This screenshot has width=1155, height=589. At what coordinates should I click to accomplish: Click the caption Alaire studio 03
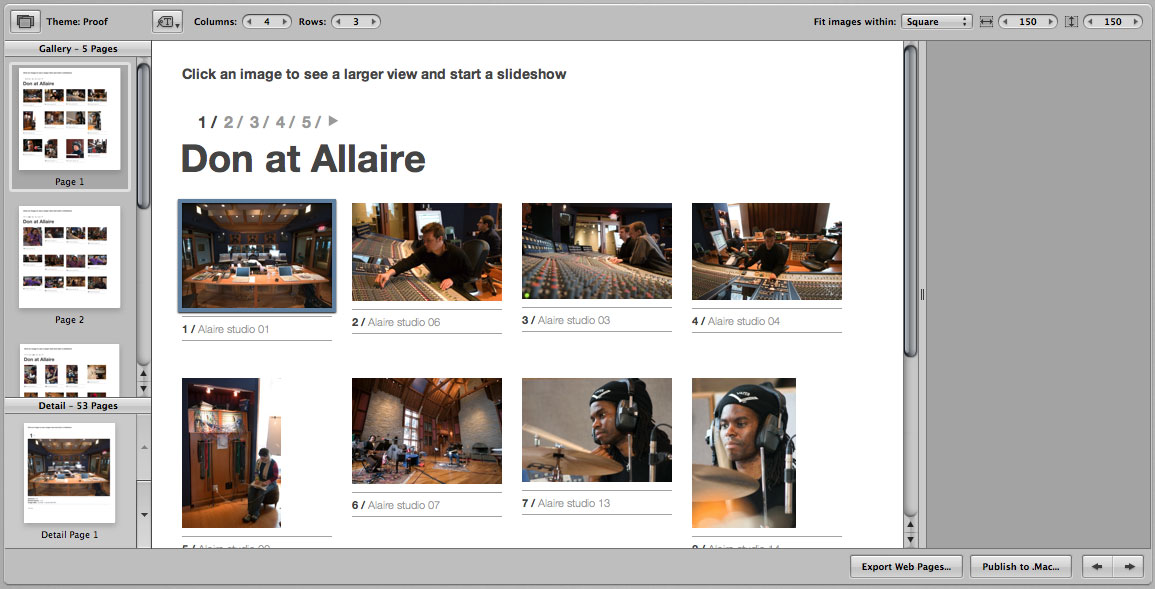[x=574, y=320]
